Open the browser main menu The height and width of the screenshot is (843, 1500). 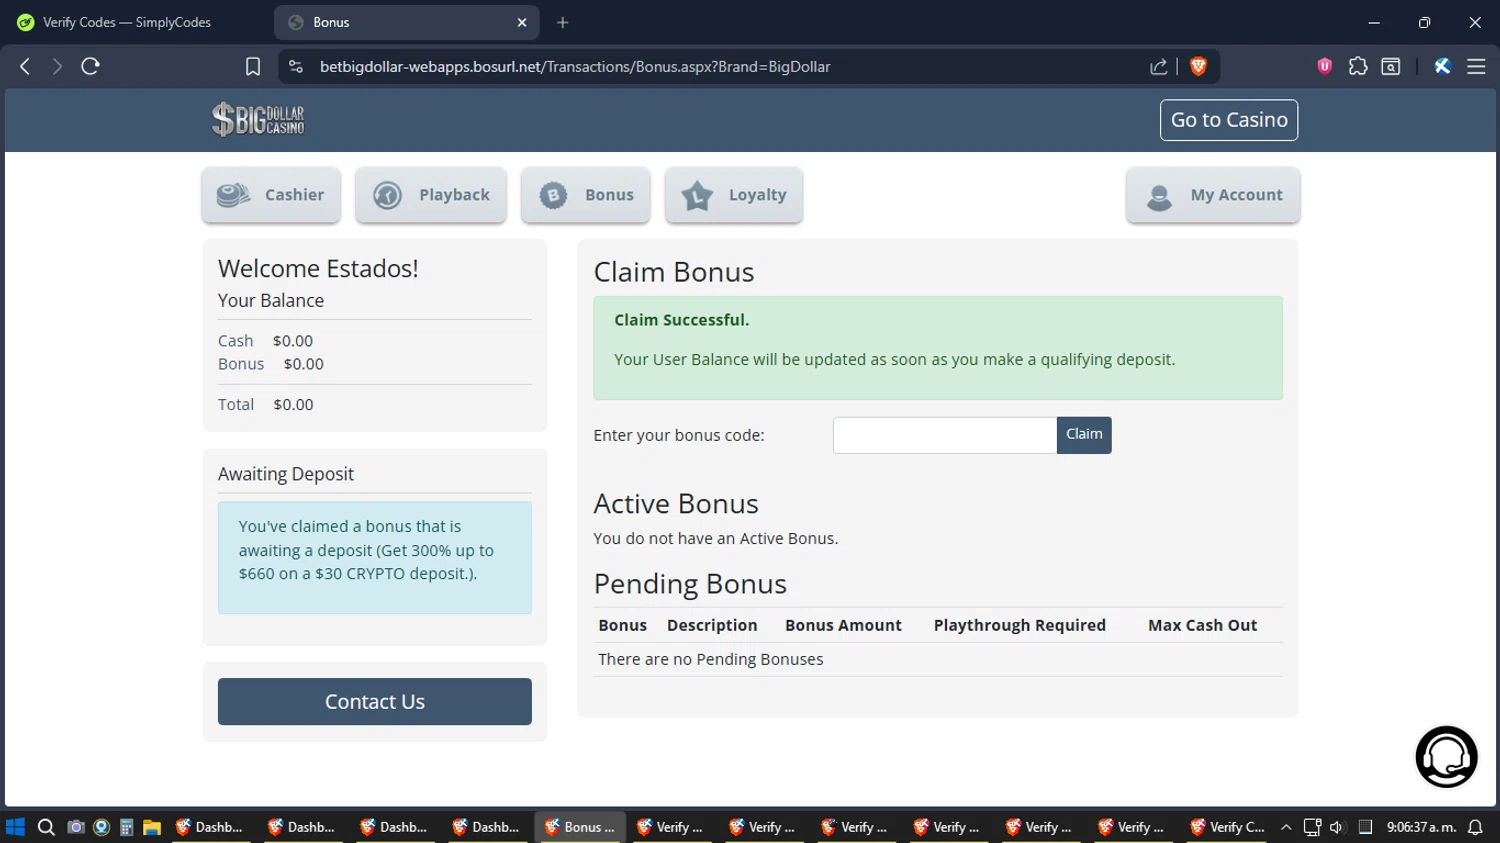tap(1476, 66)
